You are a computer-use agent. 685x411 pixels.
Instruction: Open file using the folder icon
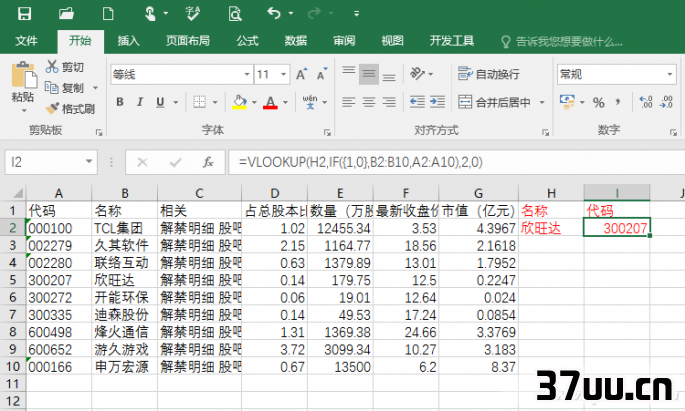66,14
